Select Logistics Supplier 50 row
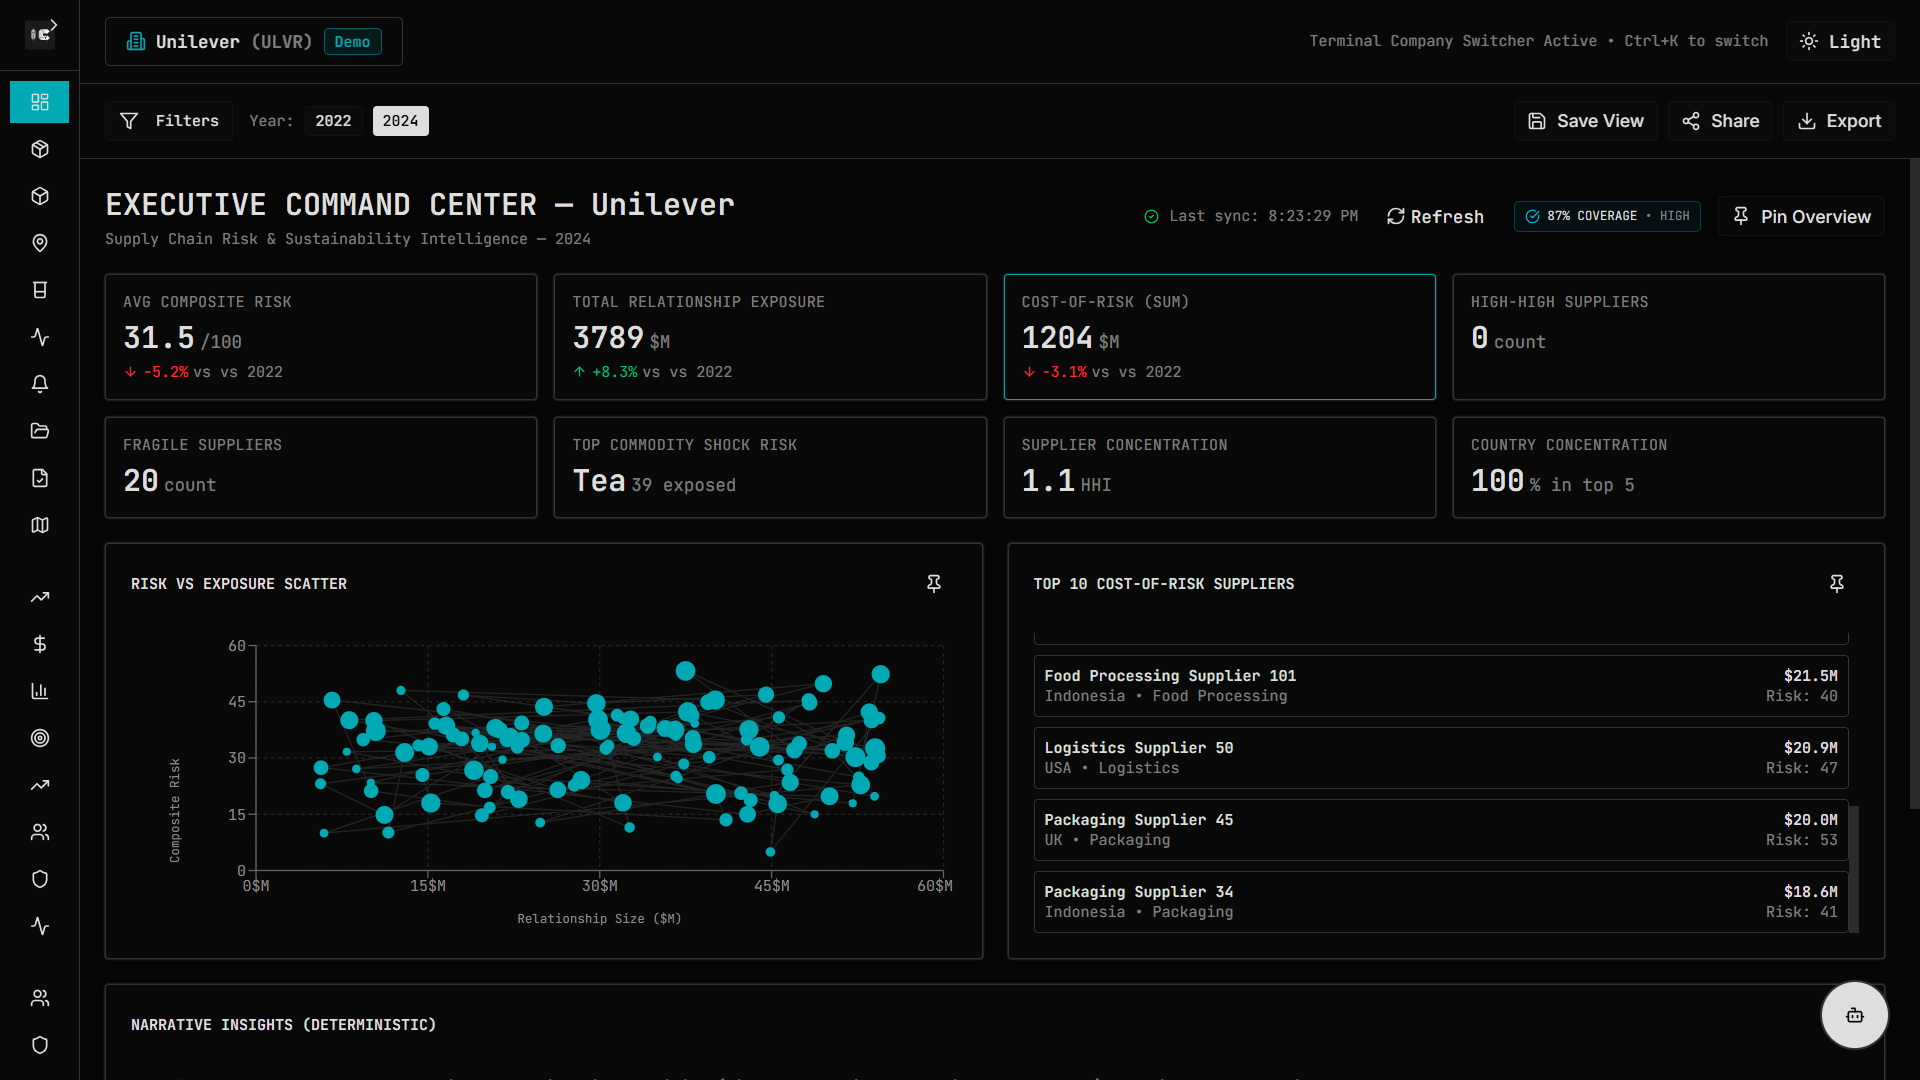 (1441, 758)
